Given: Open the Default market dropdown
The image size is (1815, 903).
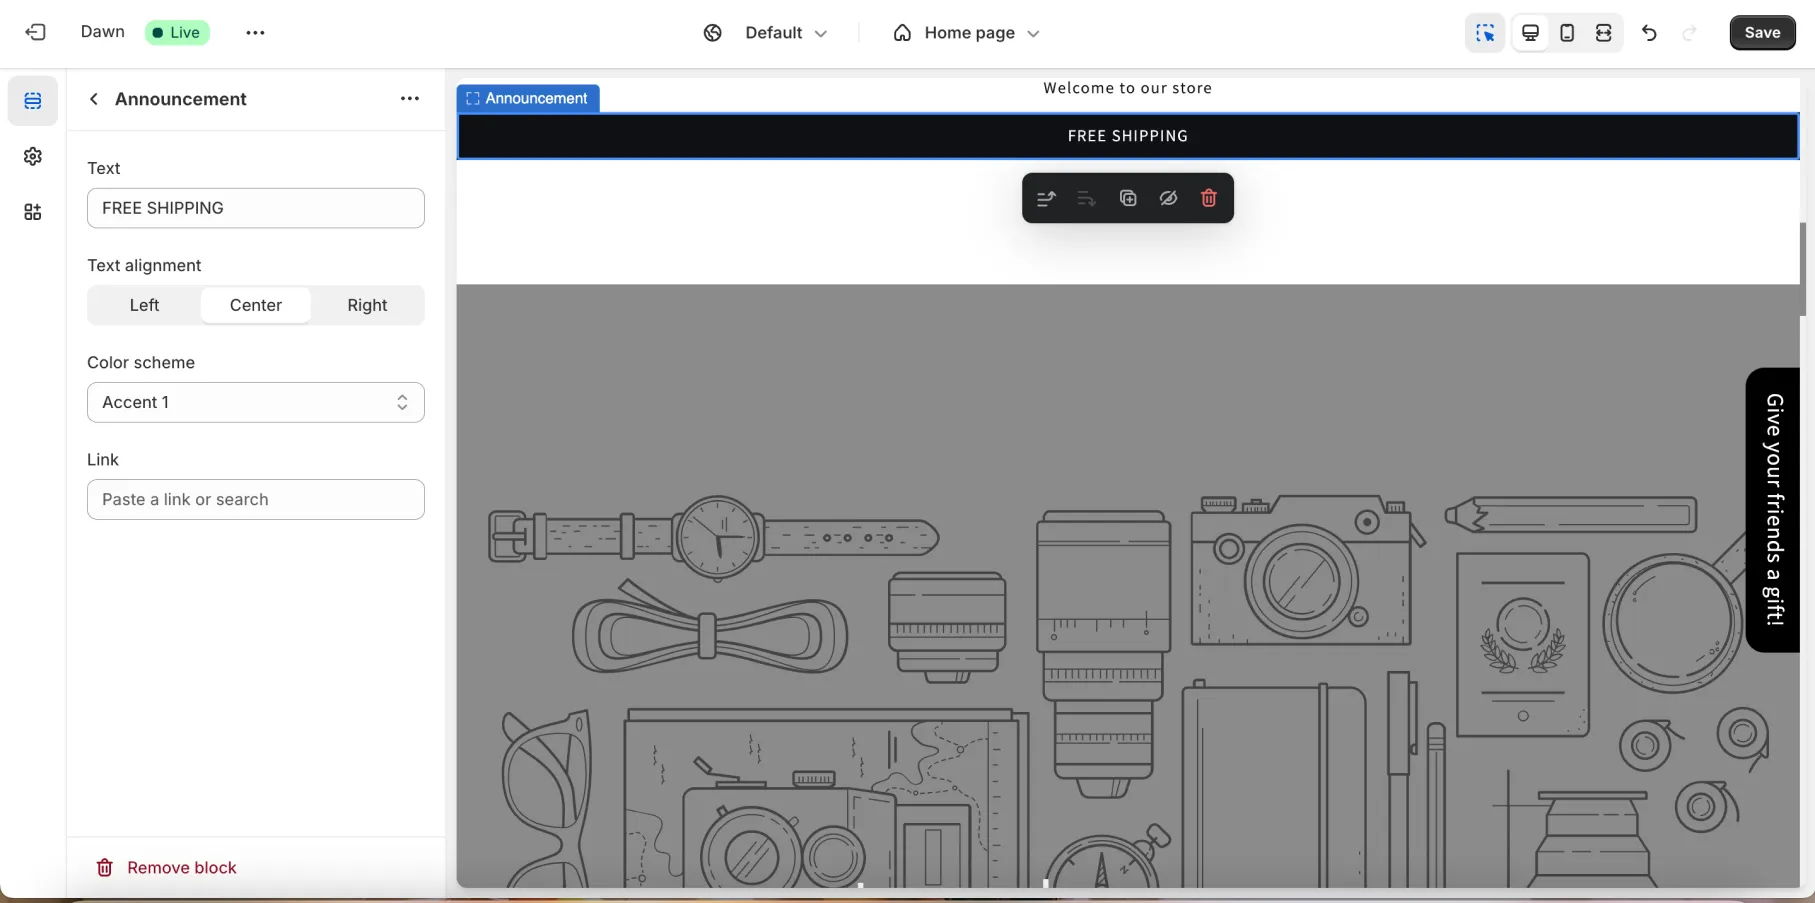Looking at the screenshot, I should point(786,33).
